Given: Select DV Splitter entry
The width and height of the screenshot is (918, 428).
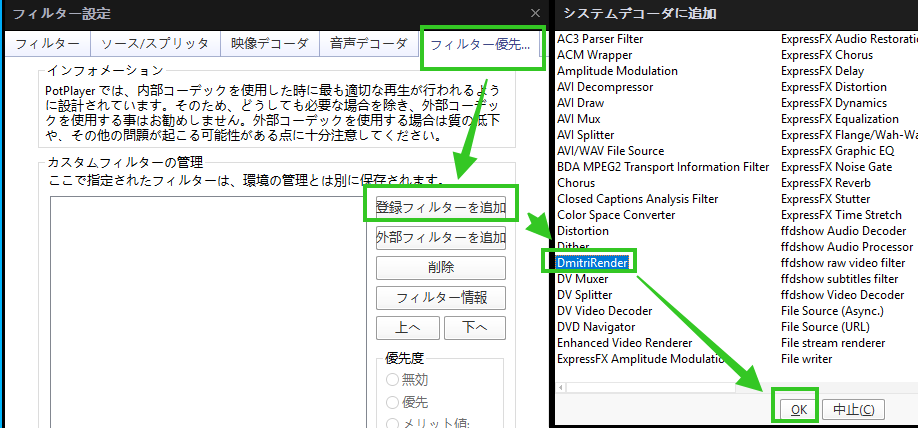Looking at the screenshot, I should 584,295.
